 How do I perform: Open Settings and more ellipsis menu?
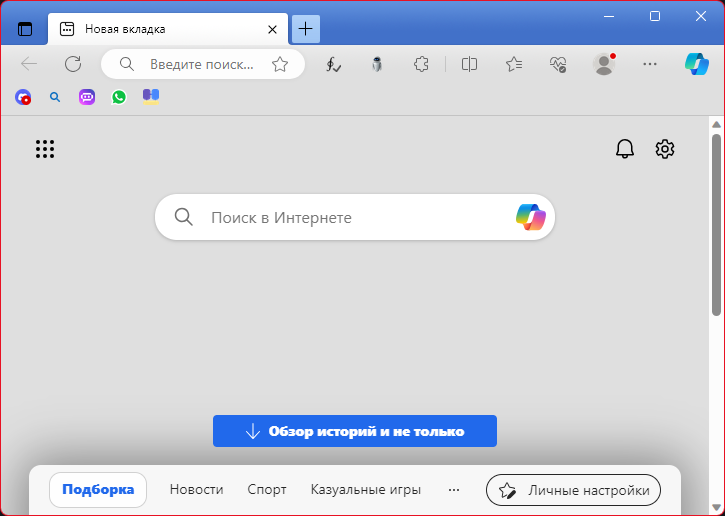pyautogui.click(x=650, y=64)
